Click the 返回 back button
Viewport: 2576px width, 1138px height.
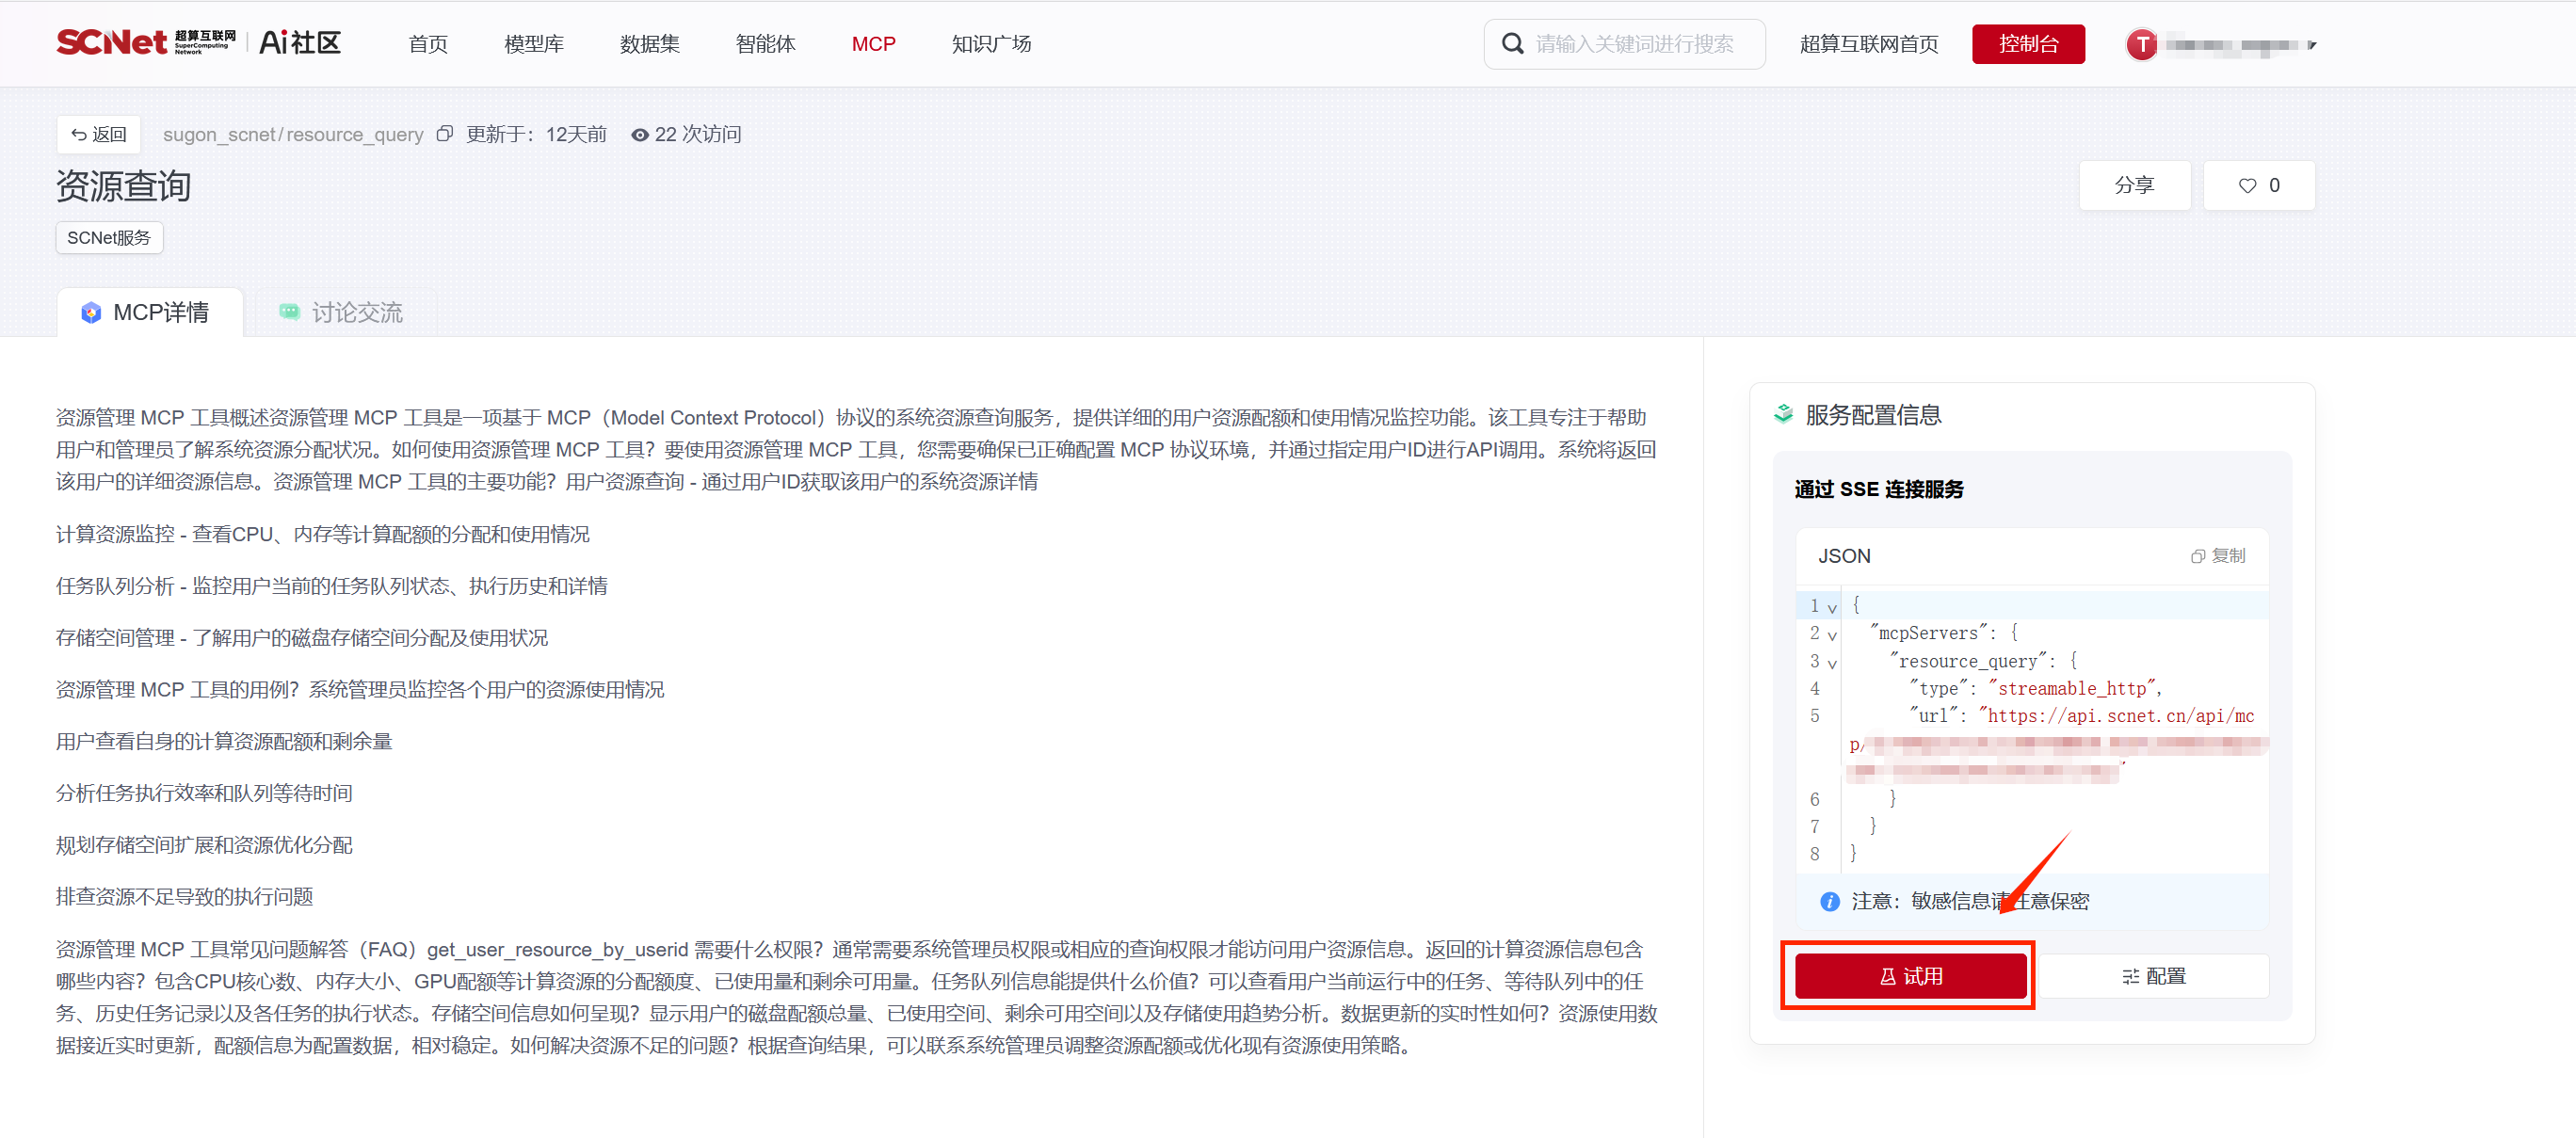(98, 134)
